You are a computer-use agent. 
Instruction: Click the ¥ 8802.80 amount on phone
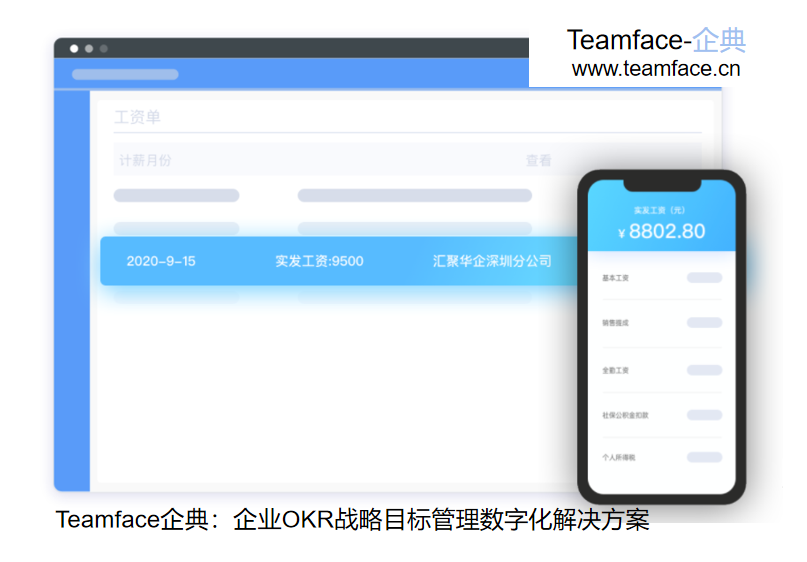pyautogui.click(x=661, y=232)
